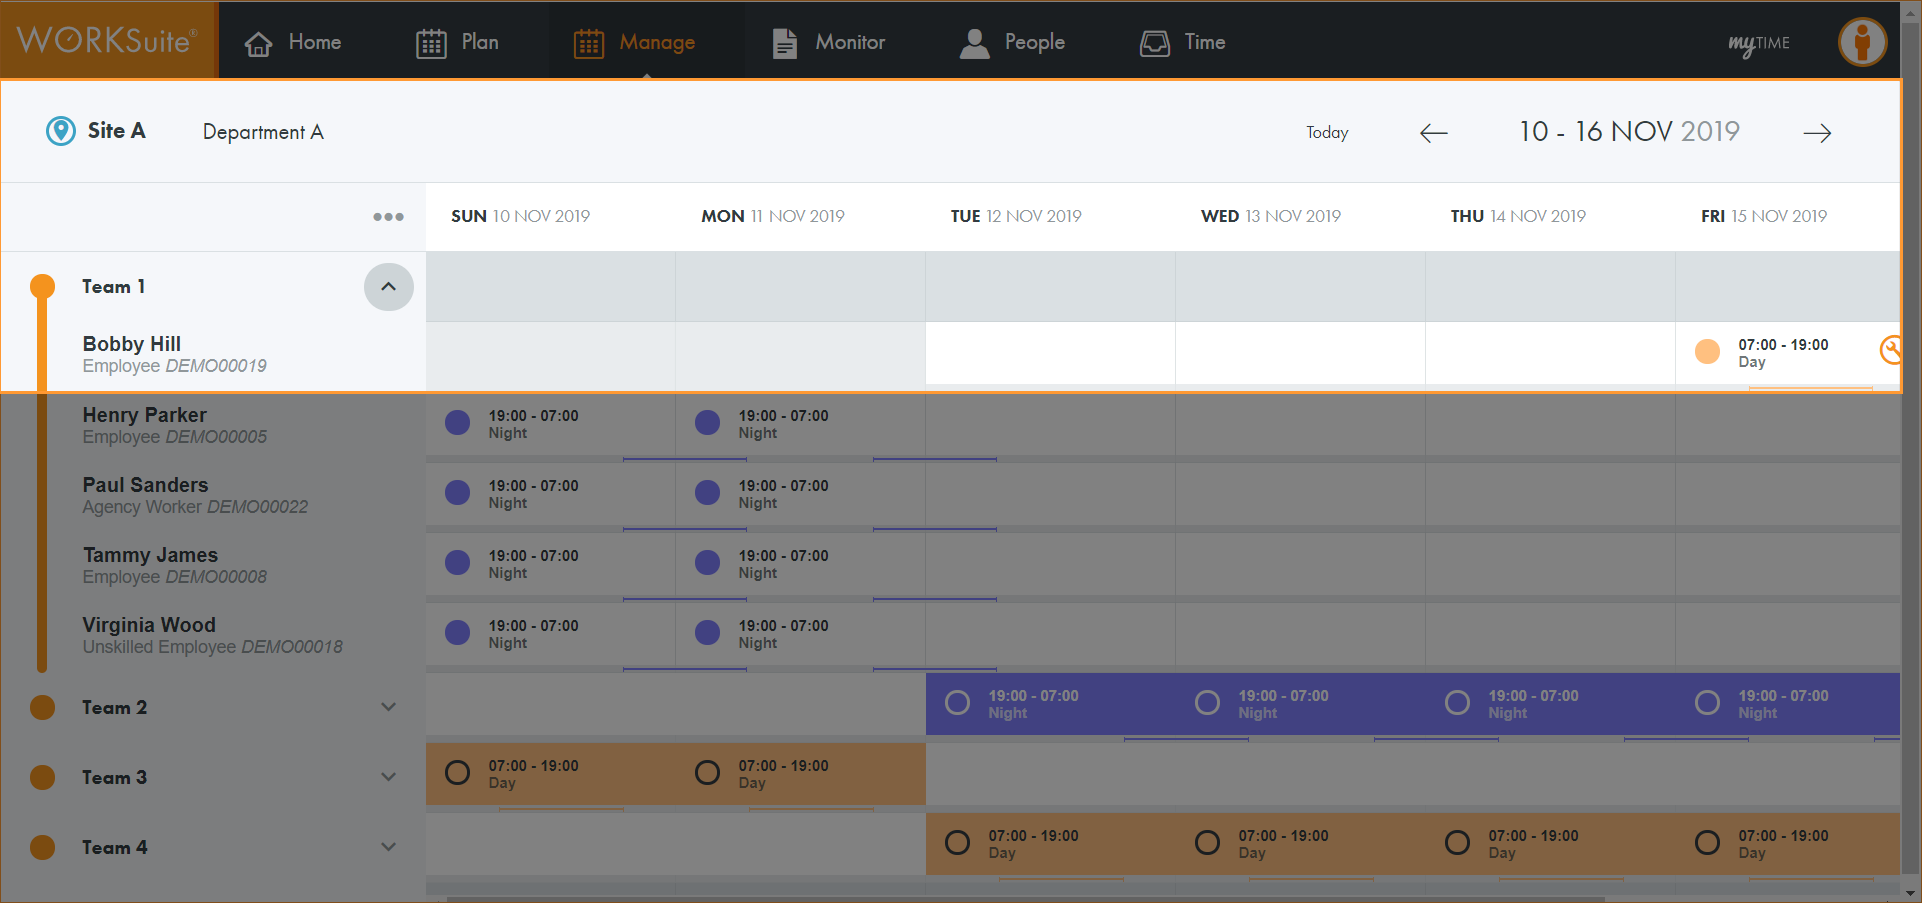Click the Today button
The image size is (1922, 903).
pos(1326,133)
